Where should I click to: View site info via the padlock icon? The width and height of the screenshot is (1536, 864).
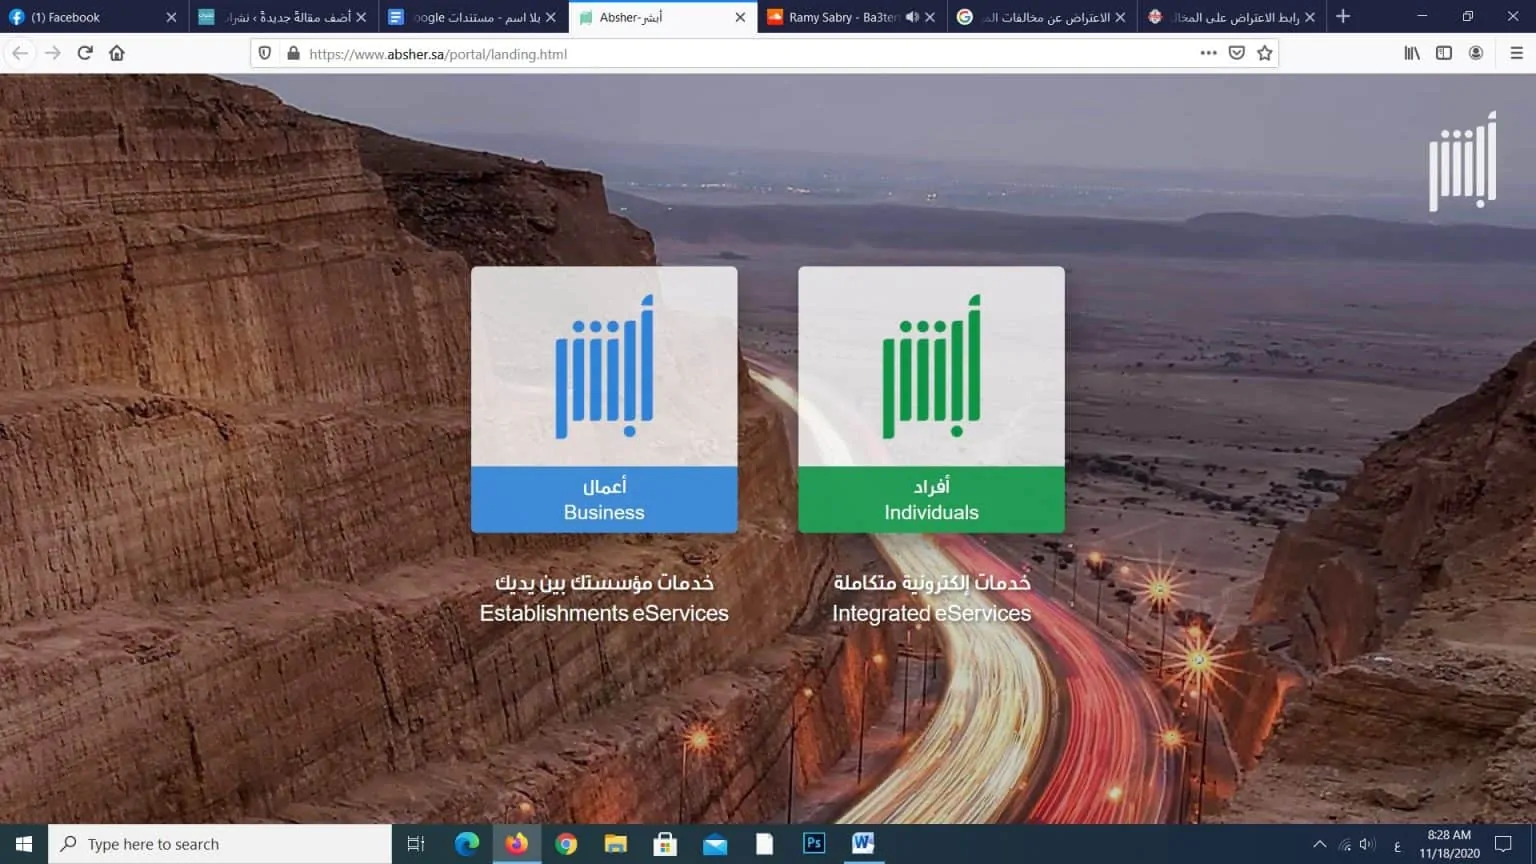pyautogui.click(x=293, y=53)
